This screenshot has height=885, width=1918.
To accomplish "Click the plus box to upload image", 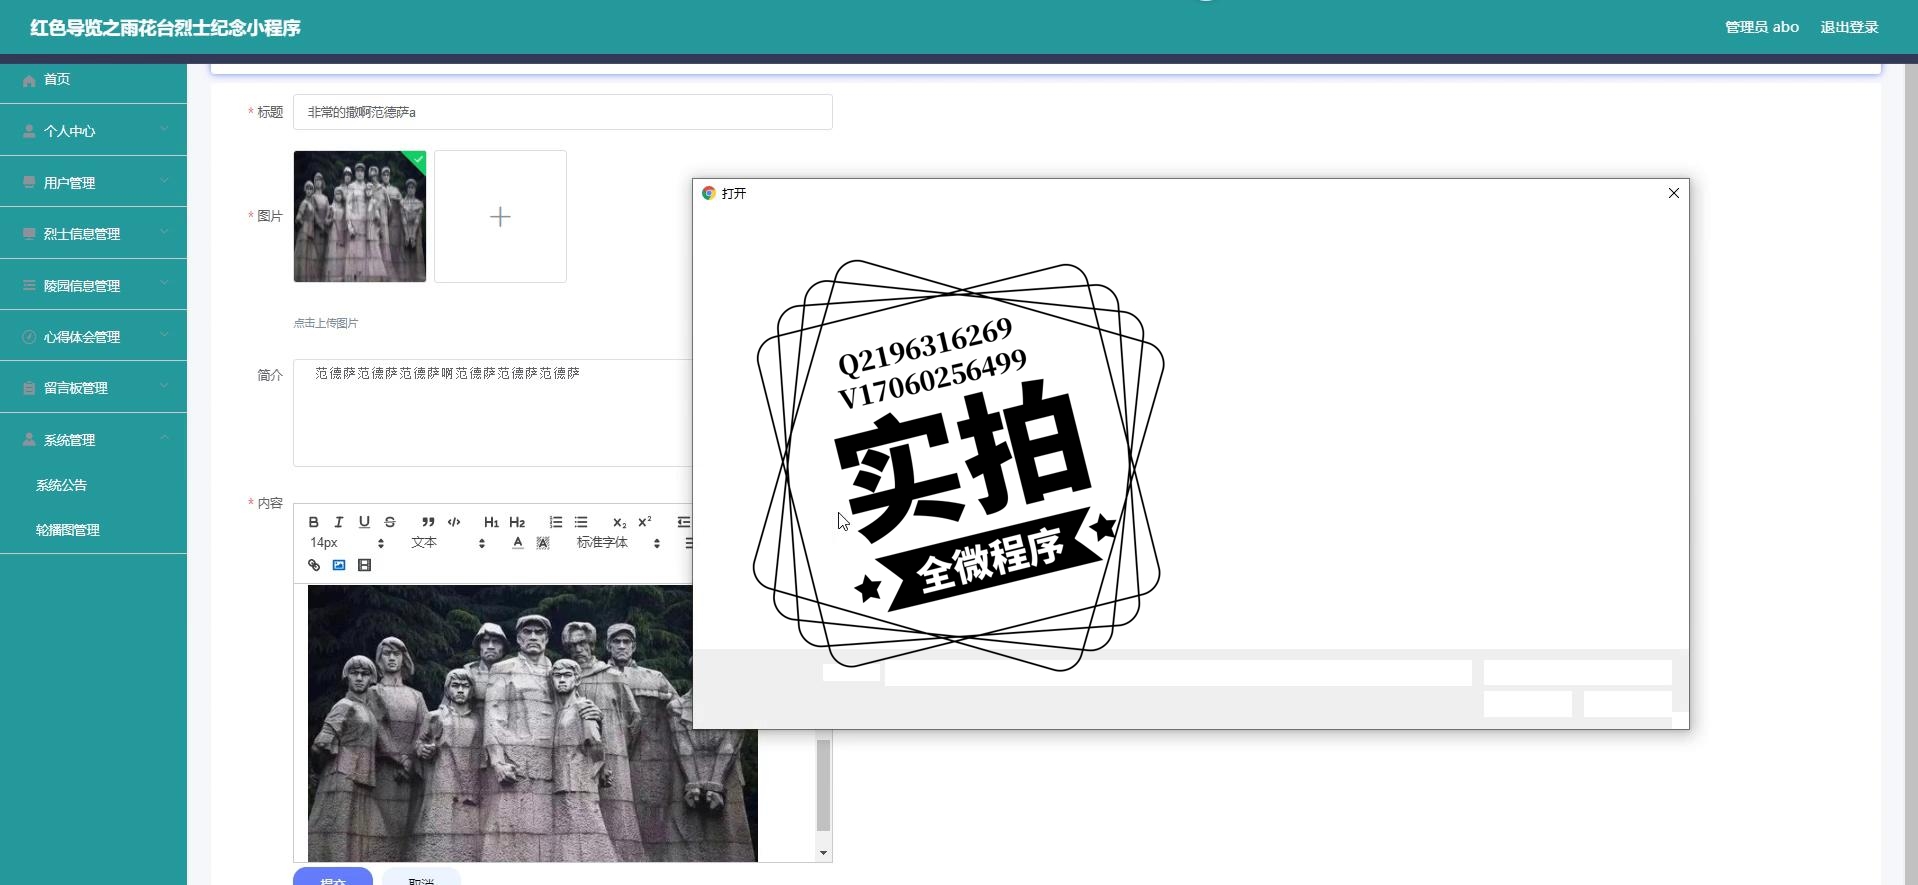I will (500, 216).
